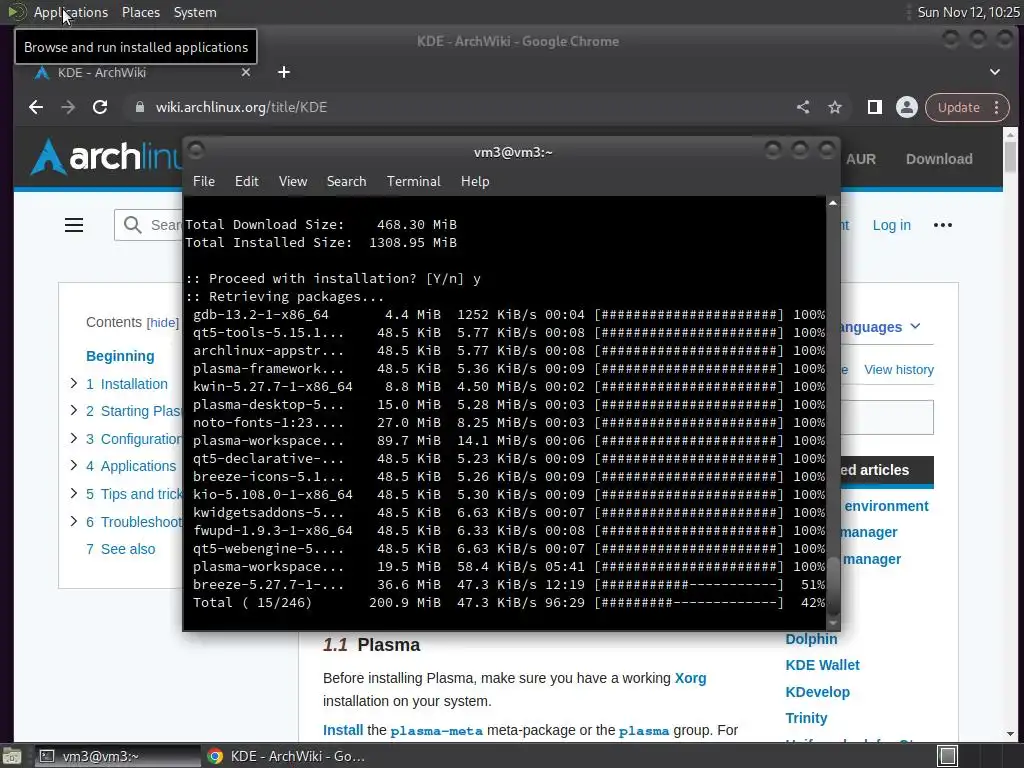The image size is (1024, 768).
Task: Open the wiki hamburger sidebar menu
Action: [x=74, y=225]
